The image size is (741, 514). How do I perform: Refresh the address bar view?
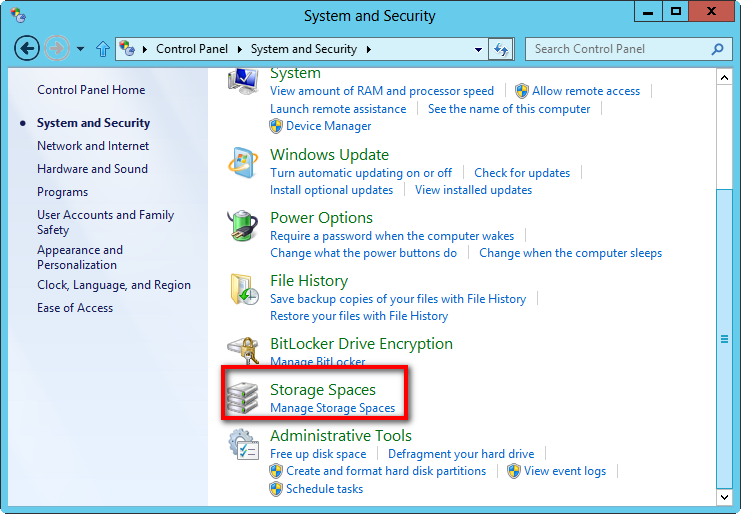coord(501,49)
